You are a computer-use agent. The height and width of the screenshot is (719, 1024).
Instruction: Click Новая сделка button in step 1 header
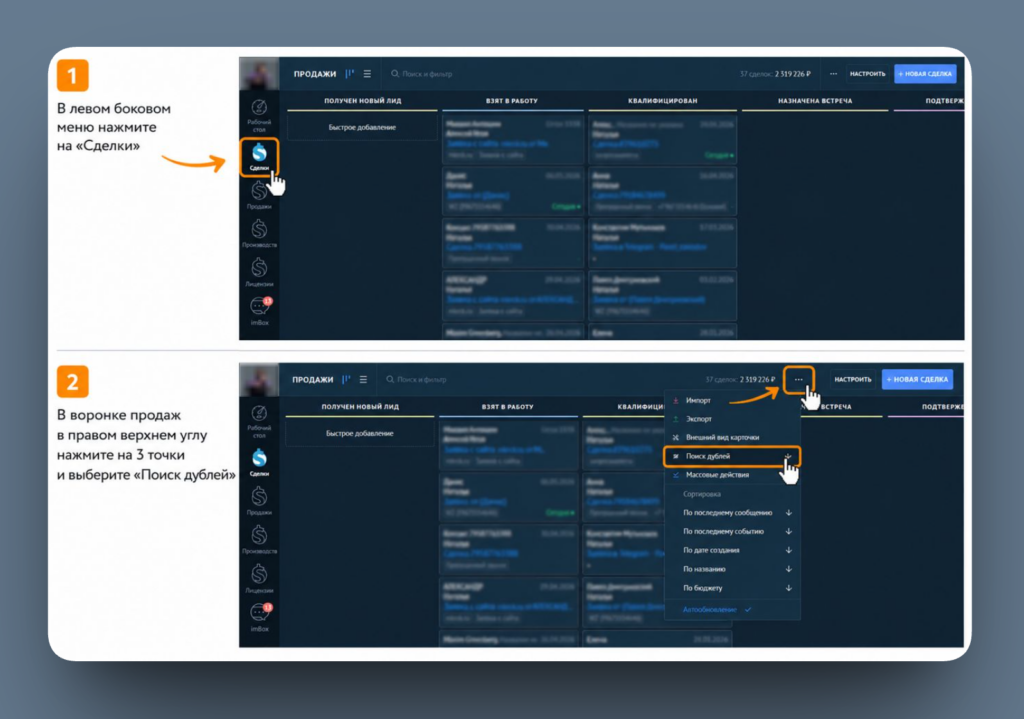click(925, 74)
